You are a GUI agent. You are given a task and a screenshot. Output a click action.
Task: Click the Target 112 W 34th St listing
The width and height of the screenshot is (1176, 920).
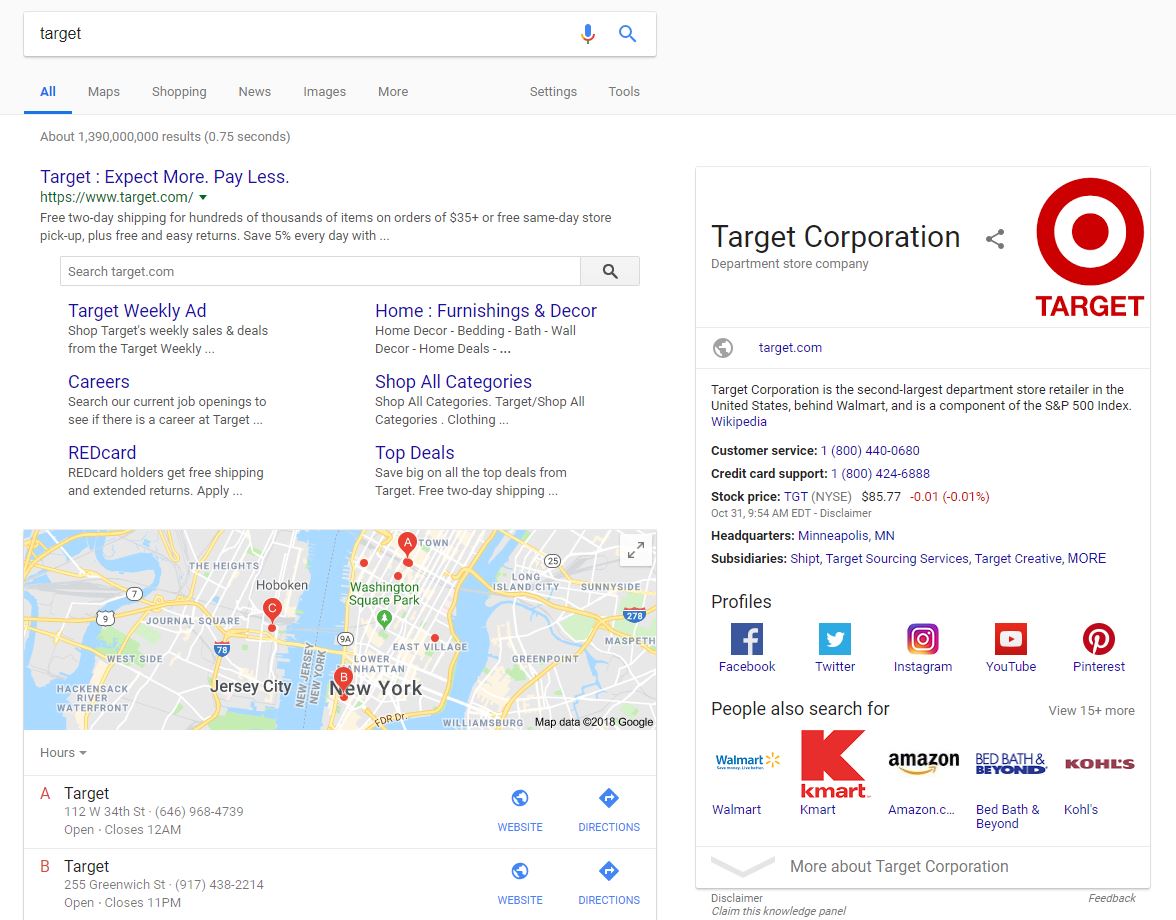click(x=255, y=811)
